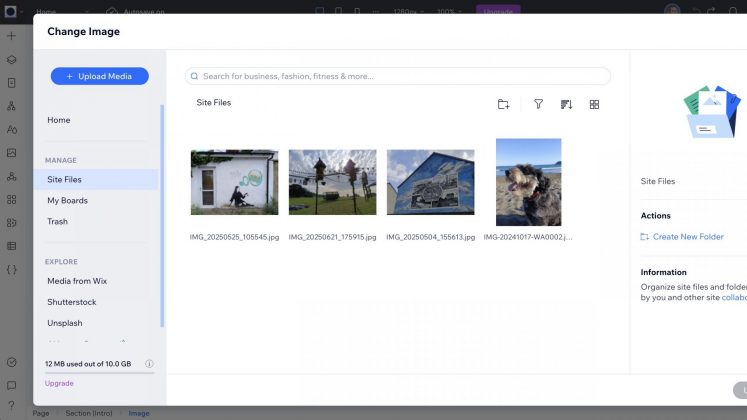
Task: Switch to grid view icon
Action: 594,104
